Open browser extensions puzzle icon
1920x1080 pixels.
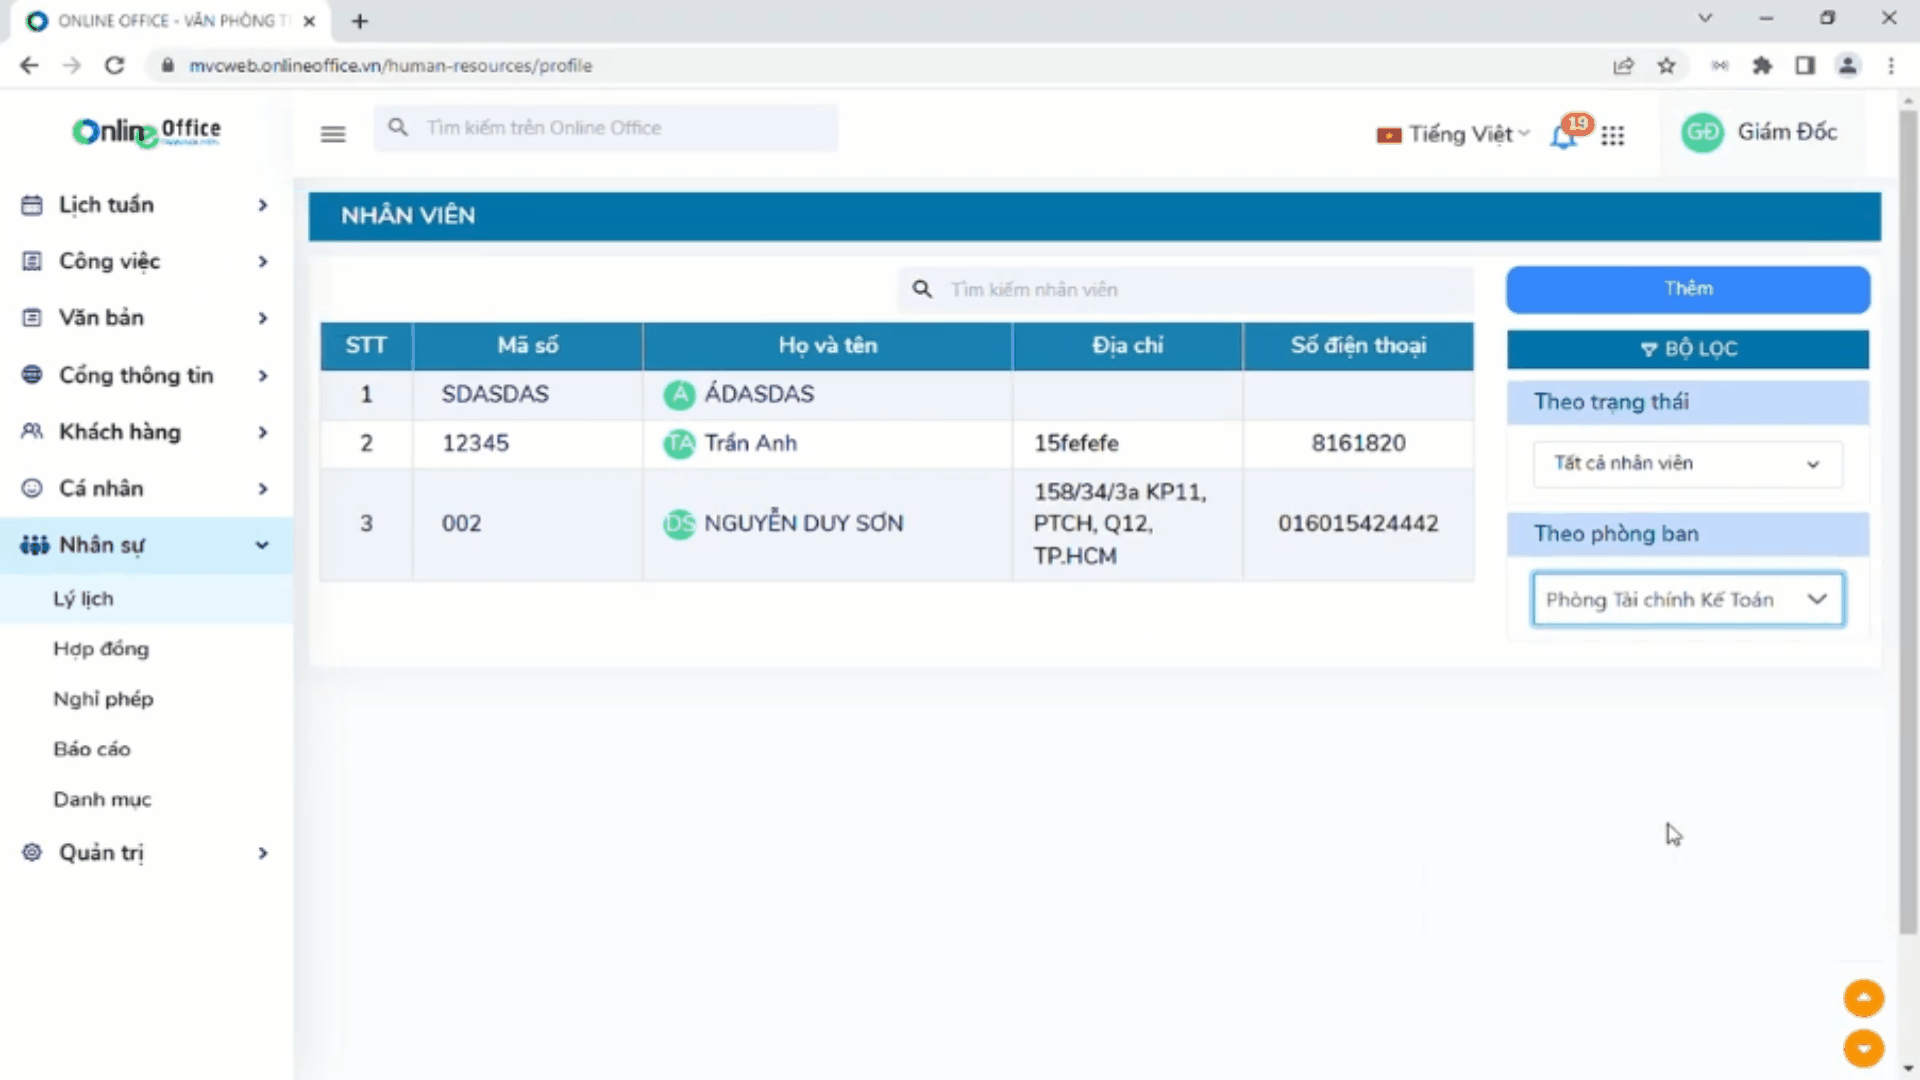1762,66
